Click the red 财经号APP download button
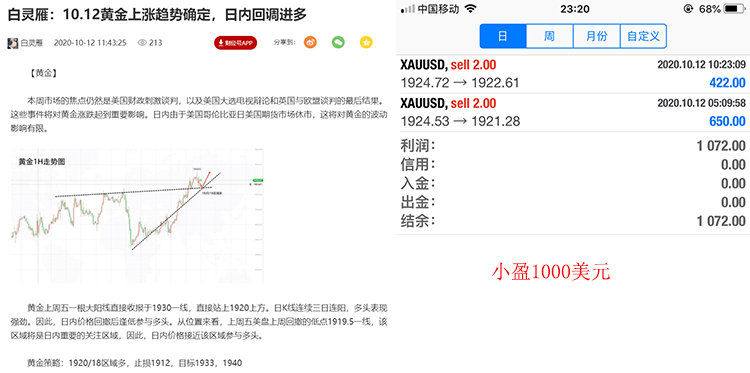Viewport: 750px width, 373px height. [235, 43]
